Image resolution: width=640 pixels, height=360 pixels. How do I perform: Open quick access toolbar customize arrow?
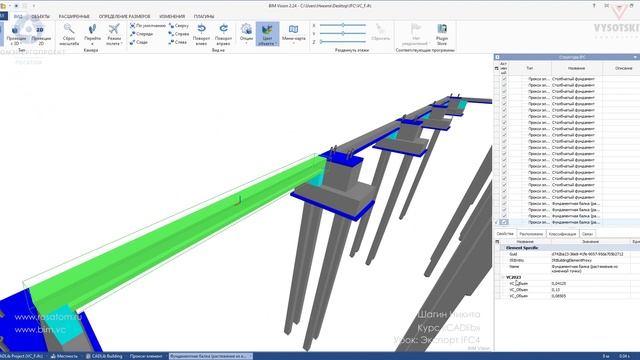click(x=33, y=6)
